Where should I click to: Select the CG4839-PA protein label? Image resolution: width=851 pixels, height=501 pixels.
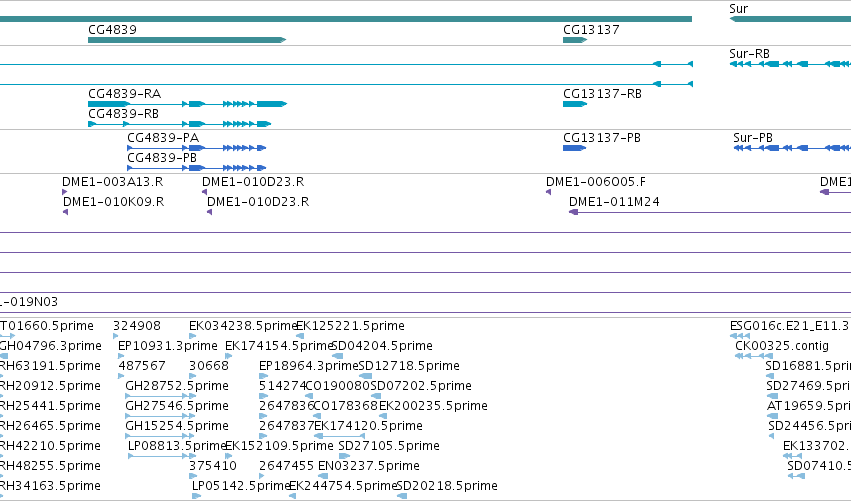pyautogui.click(x=163, y=138)
